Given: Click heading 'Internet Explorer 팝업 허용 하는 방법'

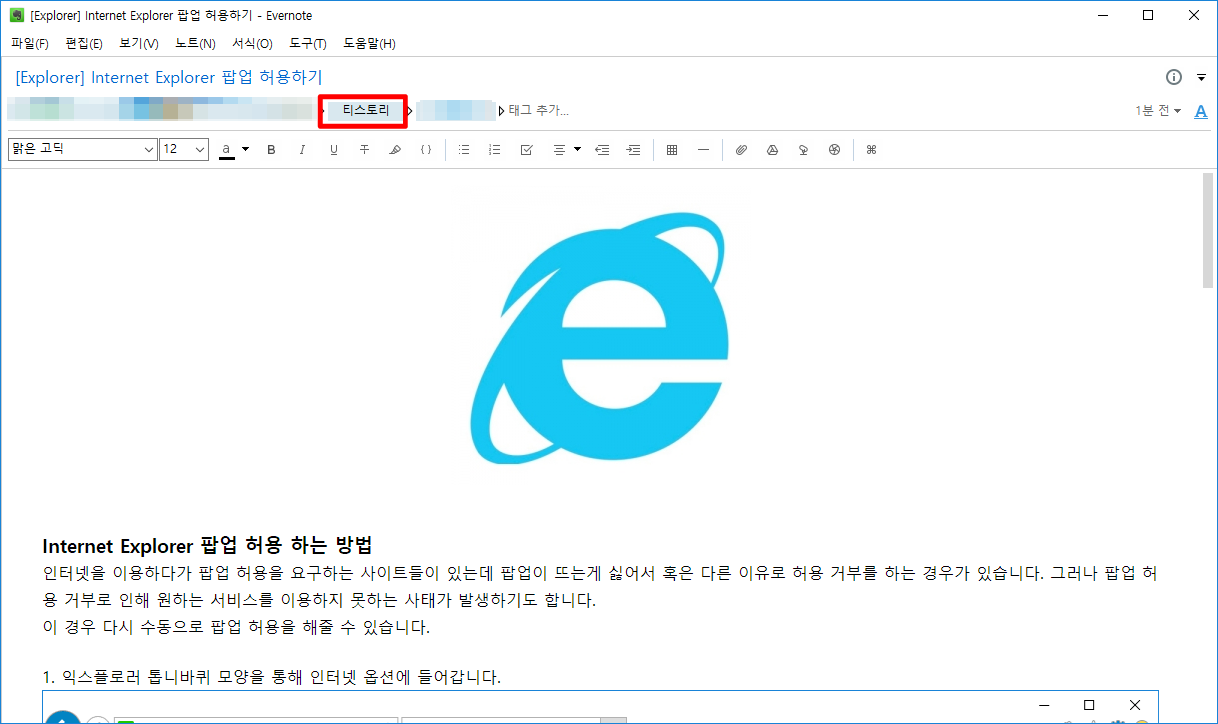Looking at the screenshot, I should (x=207, y=546).
